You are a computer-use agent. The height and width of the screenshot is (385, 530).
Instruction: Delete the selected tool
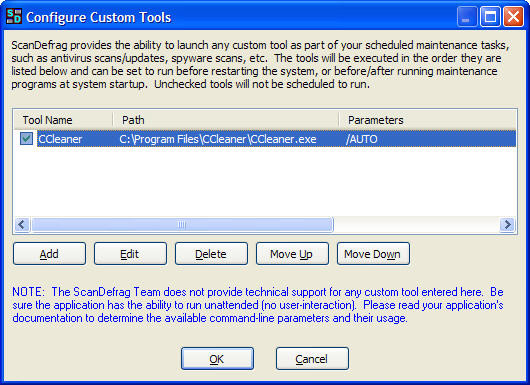[211, 254]
